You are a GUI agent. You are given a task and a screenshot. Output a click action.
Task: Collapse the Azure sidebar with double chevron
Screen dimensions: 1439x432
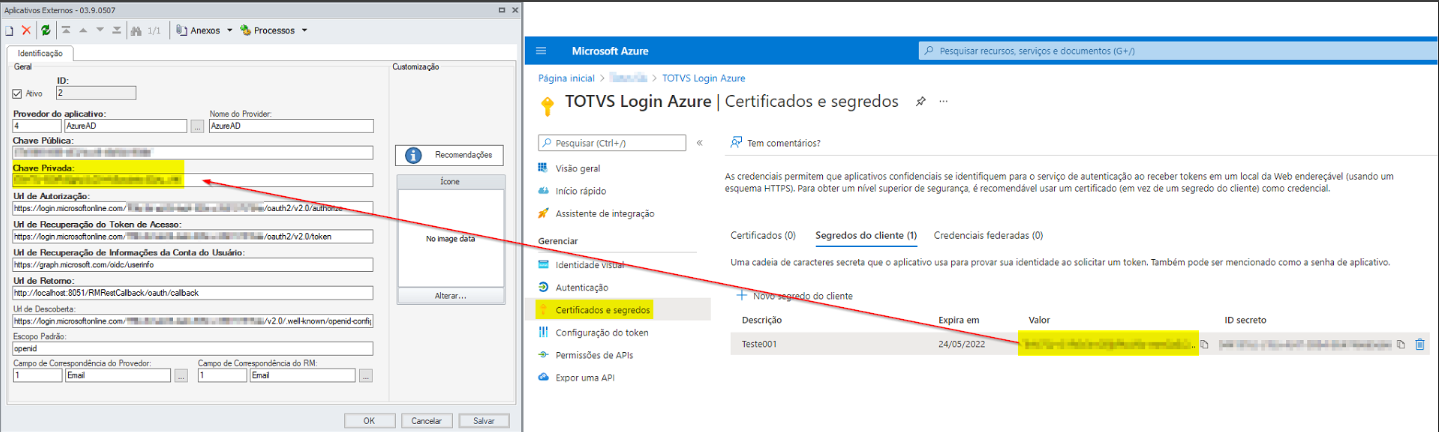click(x=700, y=143)
